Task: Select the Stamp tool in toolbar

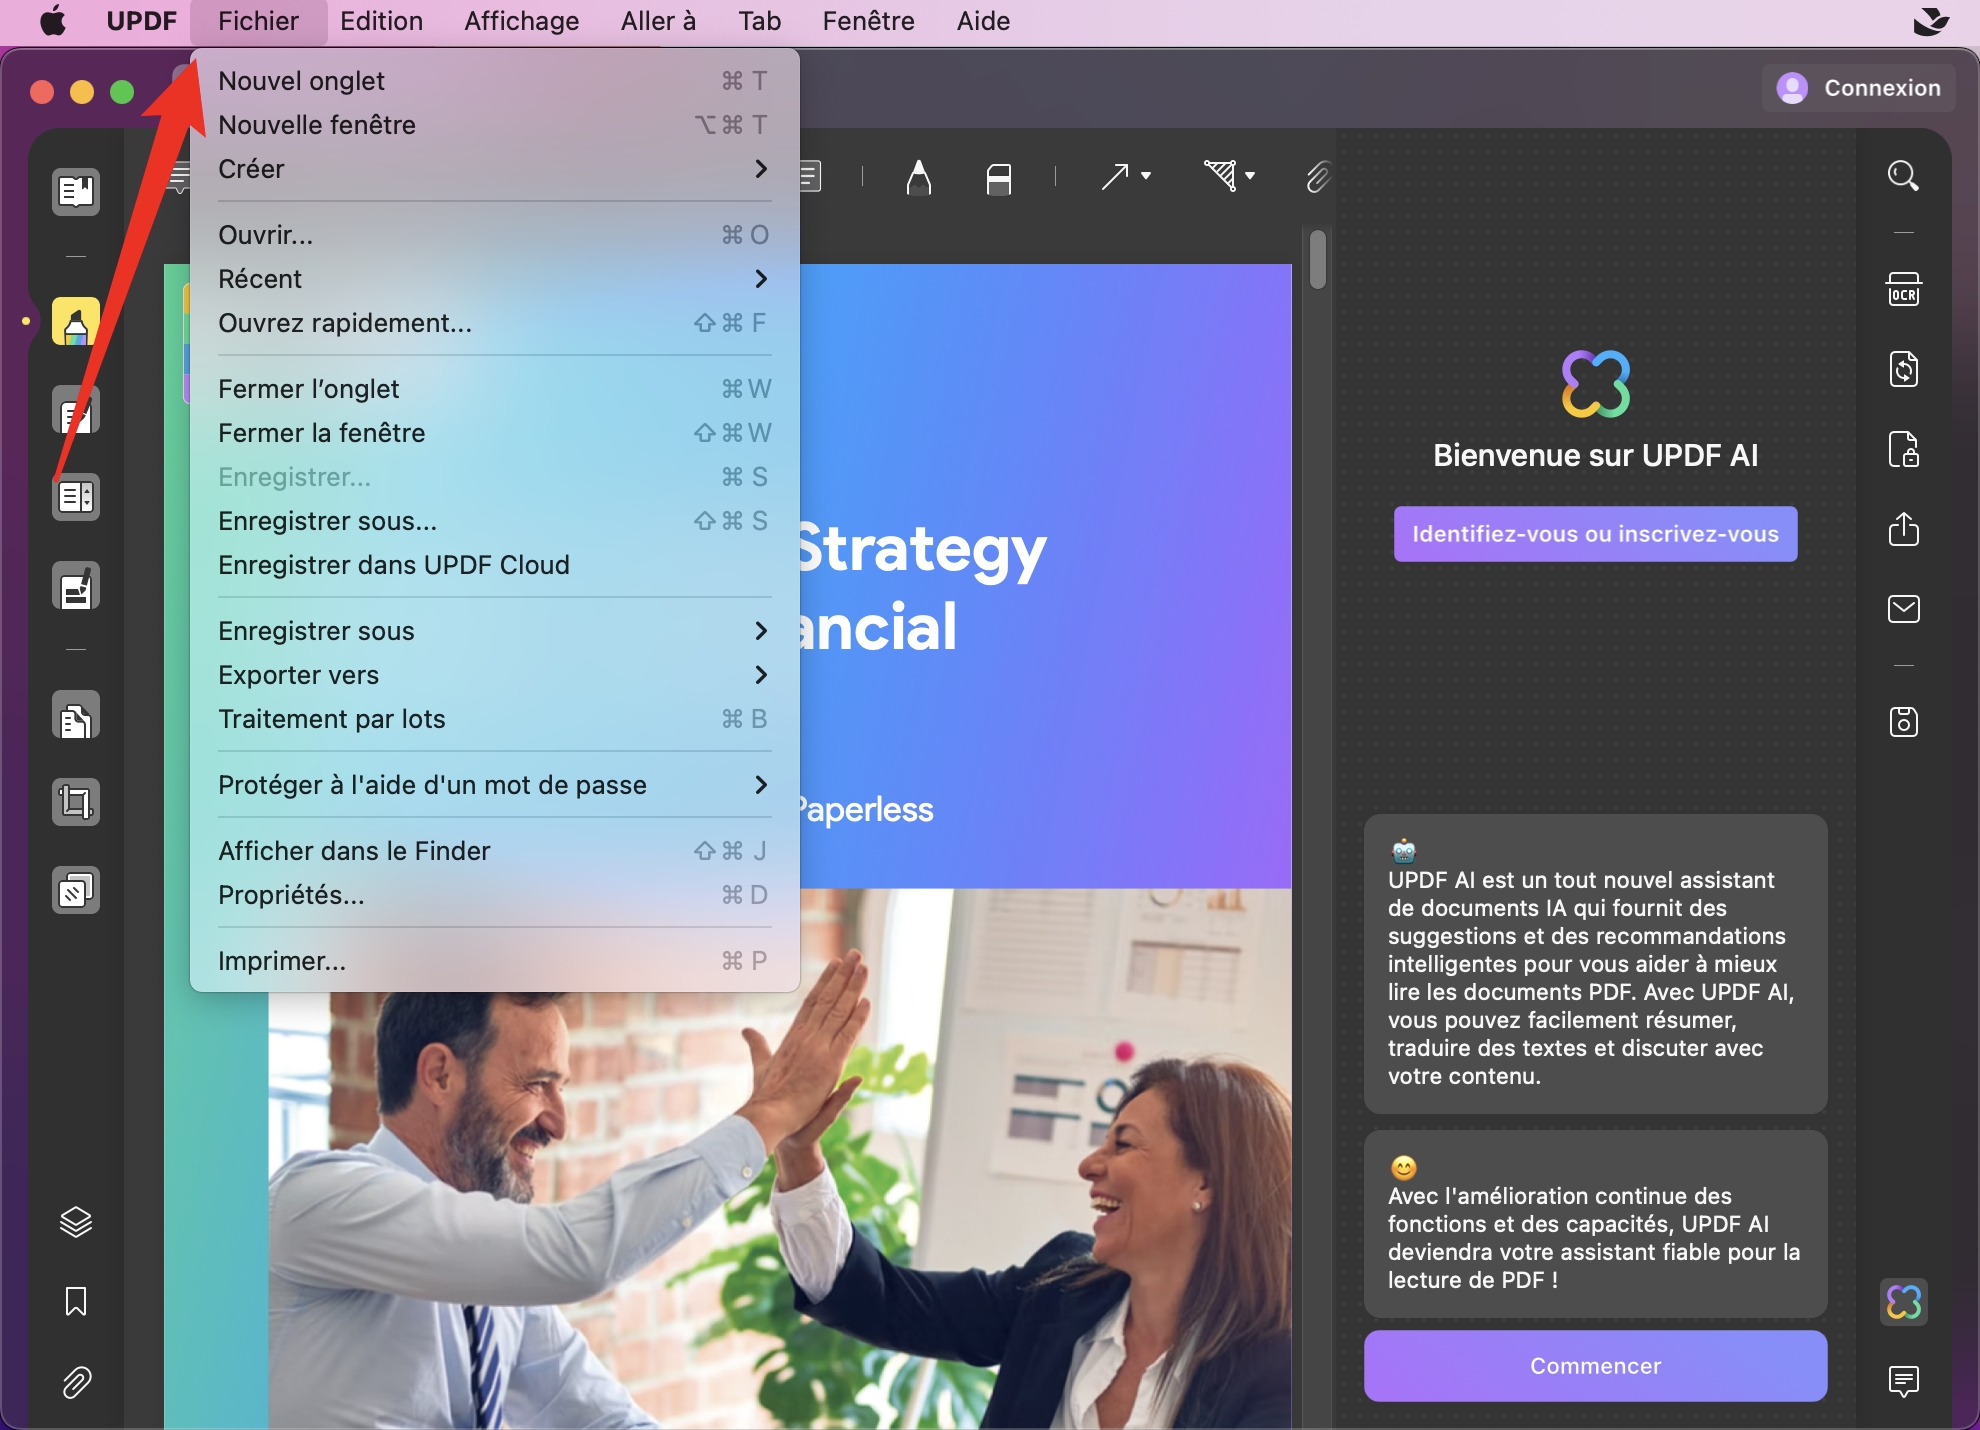Action: tap(1220, 176)
